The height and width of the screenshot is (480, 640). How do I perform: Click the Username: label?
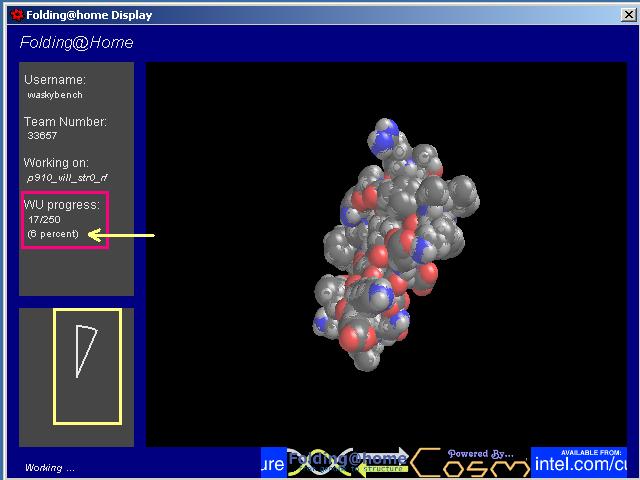(x=55, y=80)
